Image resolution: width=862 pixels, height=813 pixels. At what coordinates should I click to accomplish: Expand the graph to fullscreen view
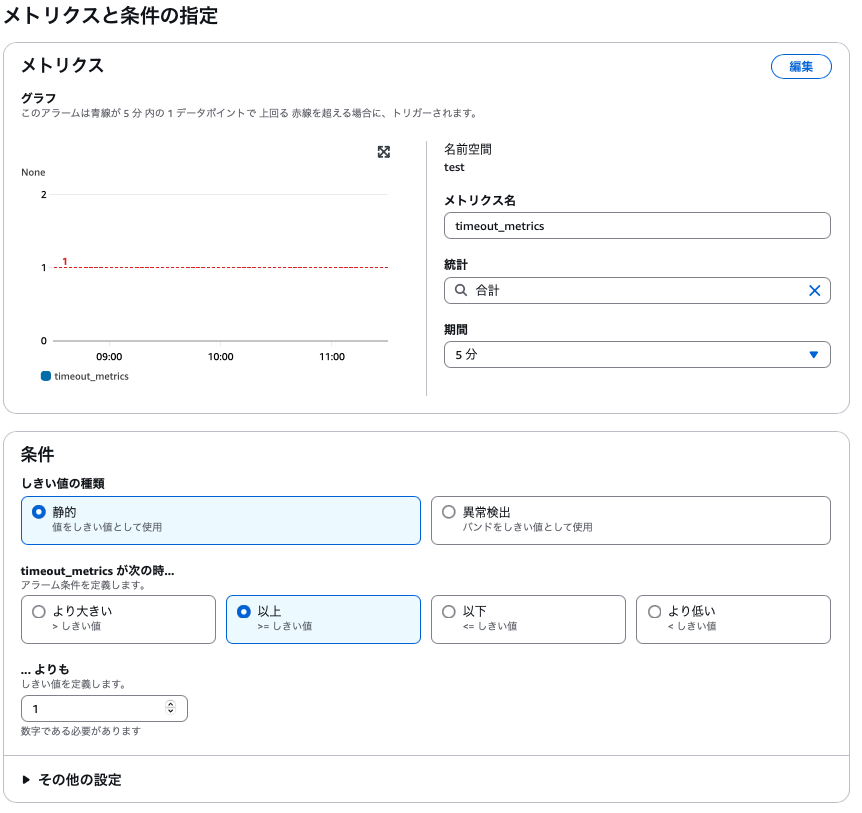pos(384,152)
